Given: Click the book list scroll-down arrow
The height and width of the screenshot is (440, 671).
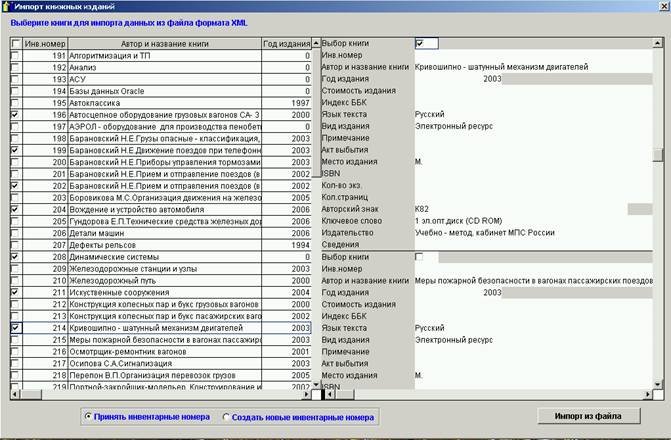Looking at the screenshot, I should (x=316, y=384).
